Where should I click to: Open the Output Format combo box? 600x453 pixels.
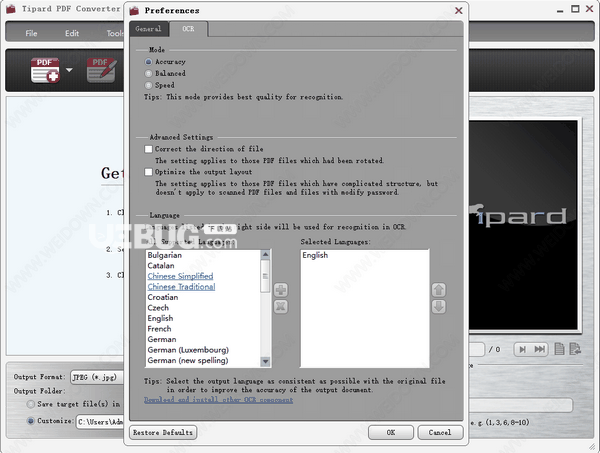[x=97, y=377]
